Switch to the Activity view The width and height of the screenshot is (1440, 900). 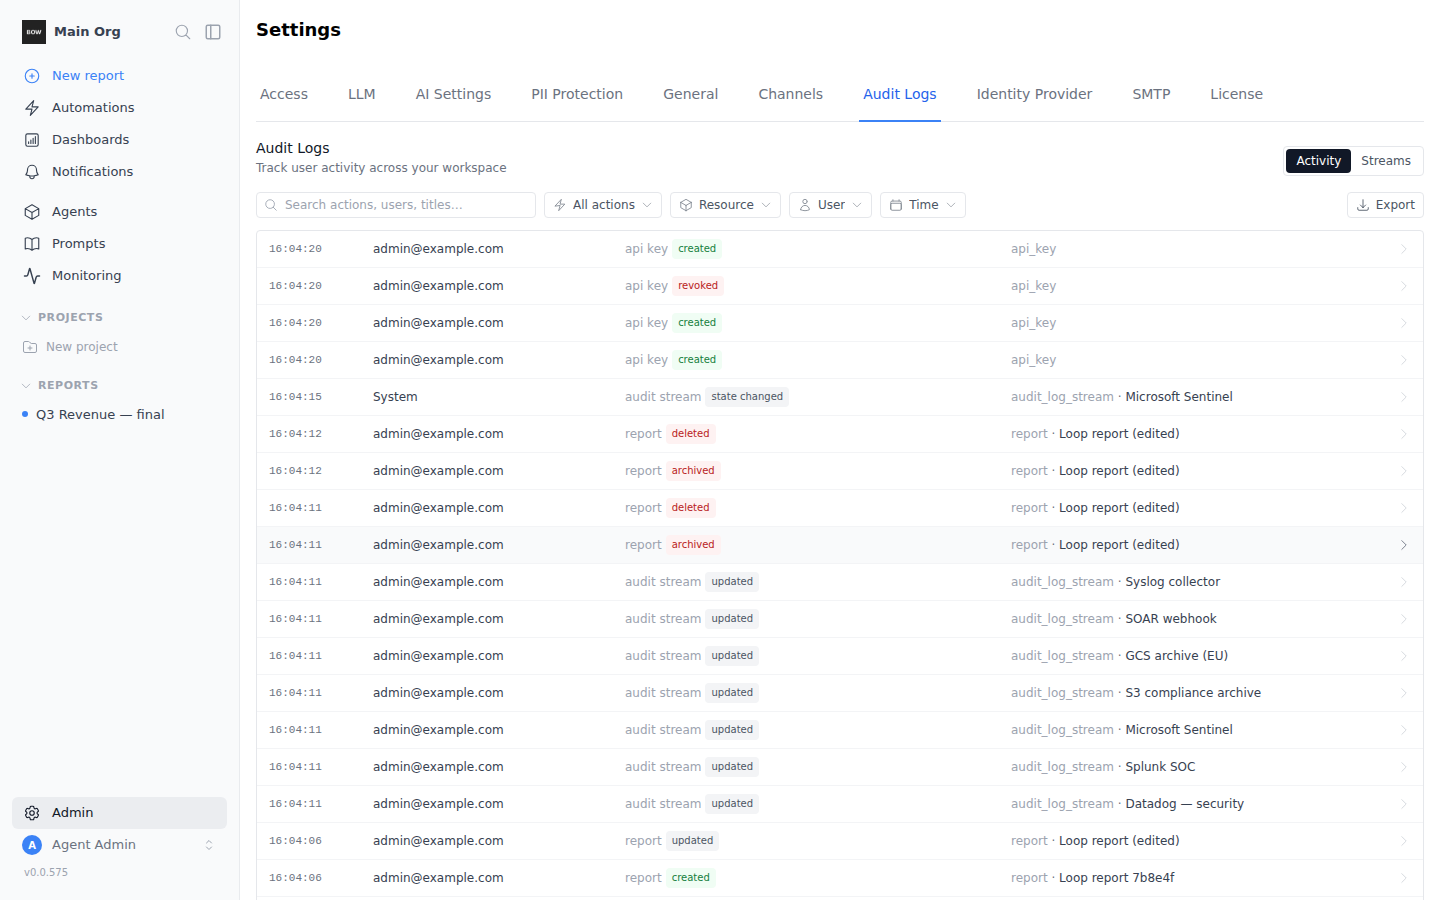pyautogui.click(x=1318, y=161)
